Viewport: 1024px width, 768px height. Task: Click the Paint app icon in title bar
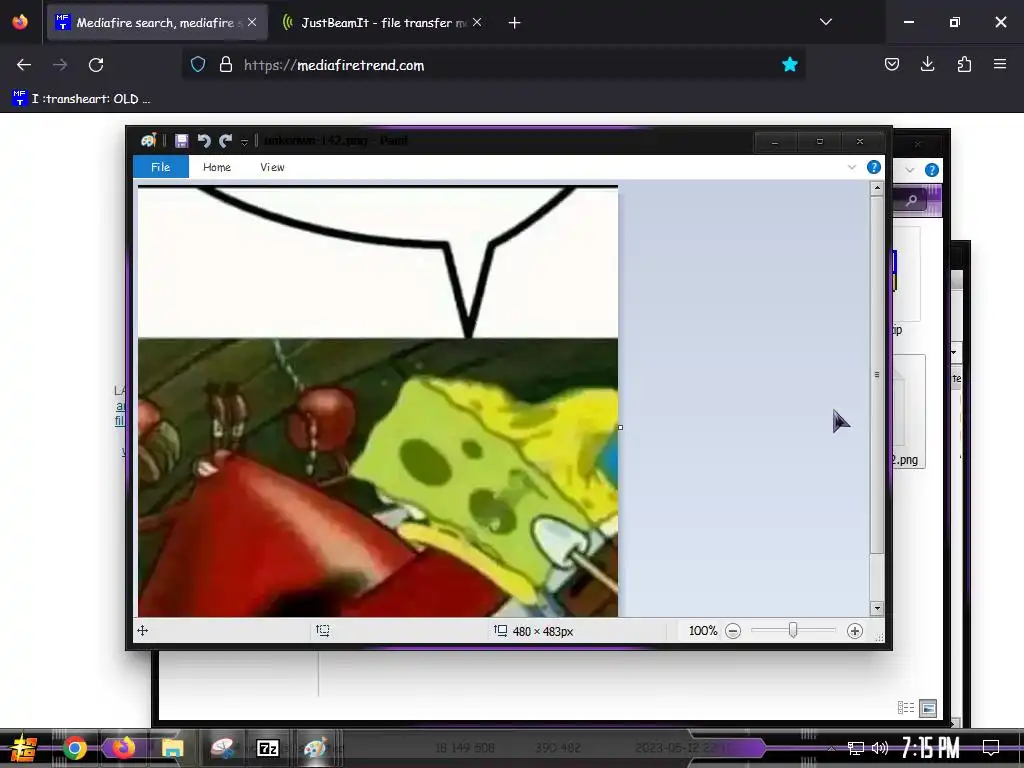pyautogui.click(x=148, y=140)
